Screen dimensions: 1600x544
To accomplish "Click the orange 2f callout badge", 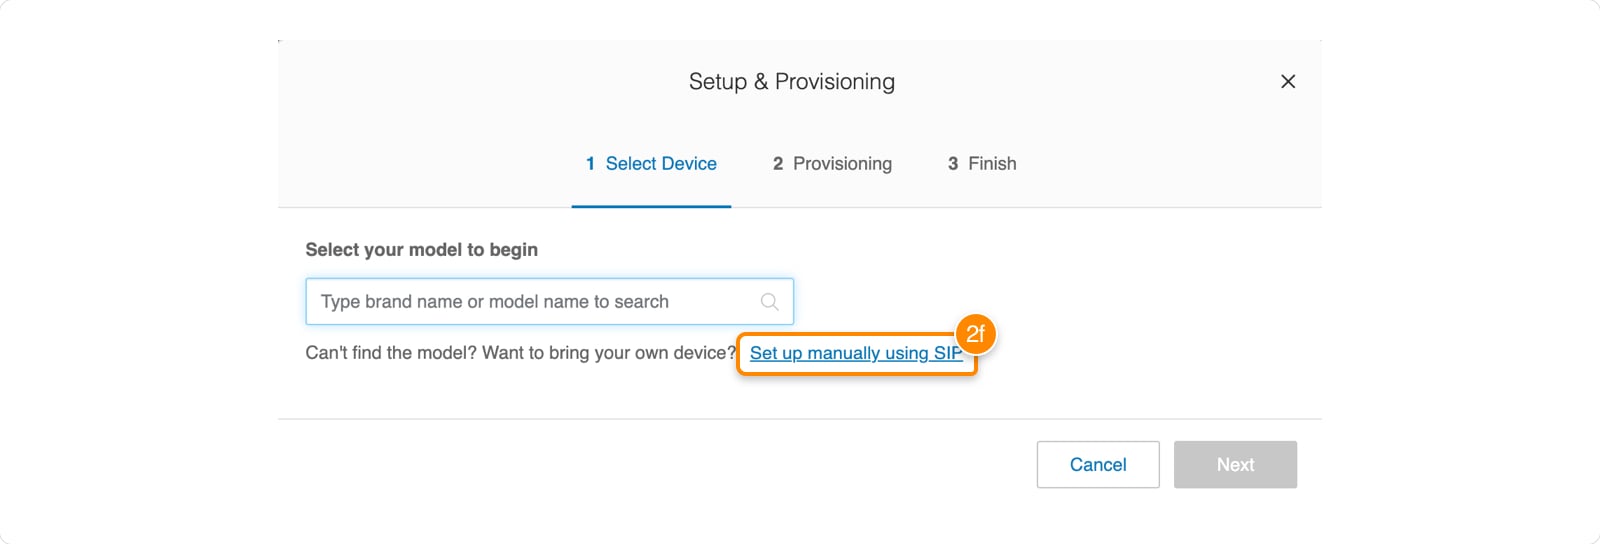I will coord(975,334).
